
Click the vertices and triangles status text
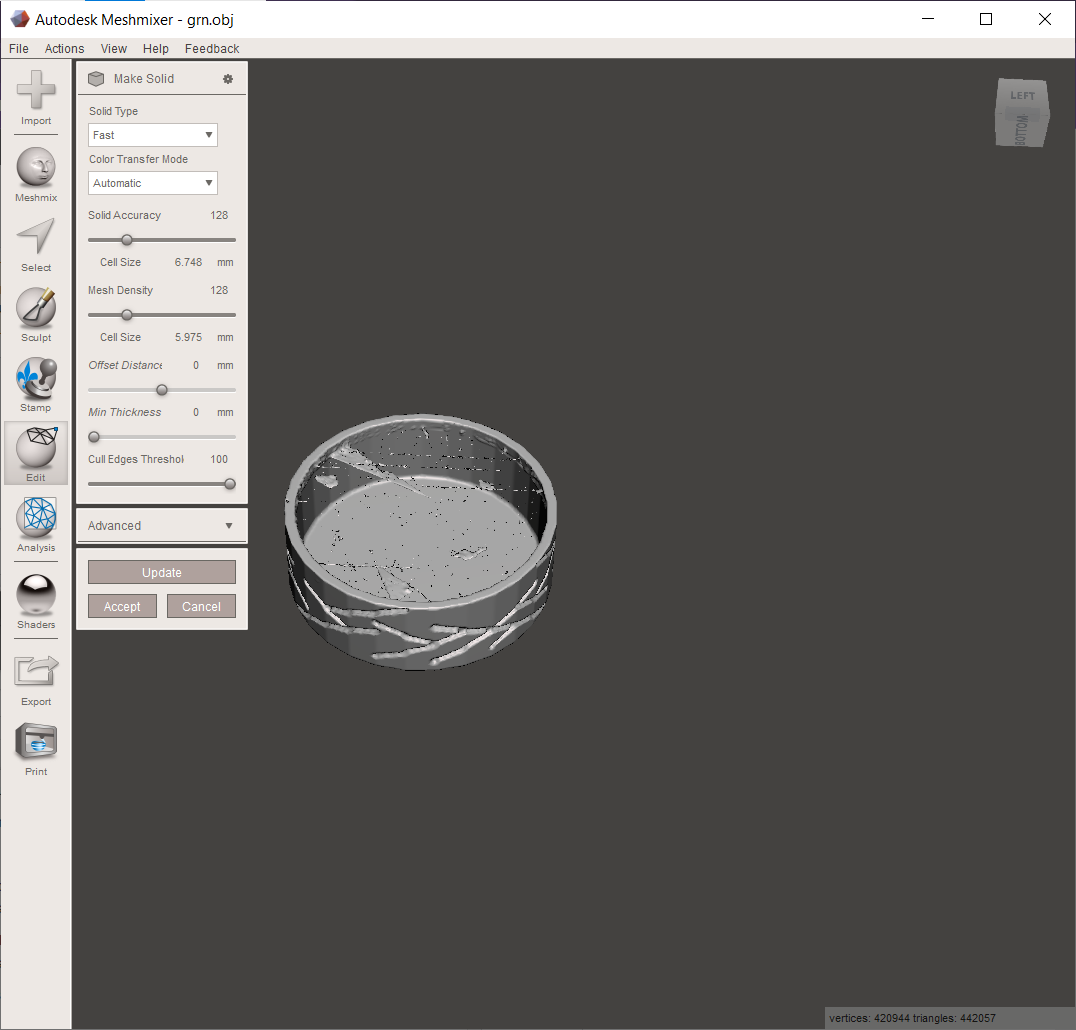pyautogui.click(x=912, y=1018)
